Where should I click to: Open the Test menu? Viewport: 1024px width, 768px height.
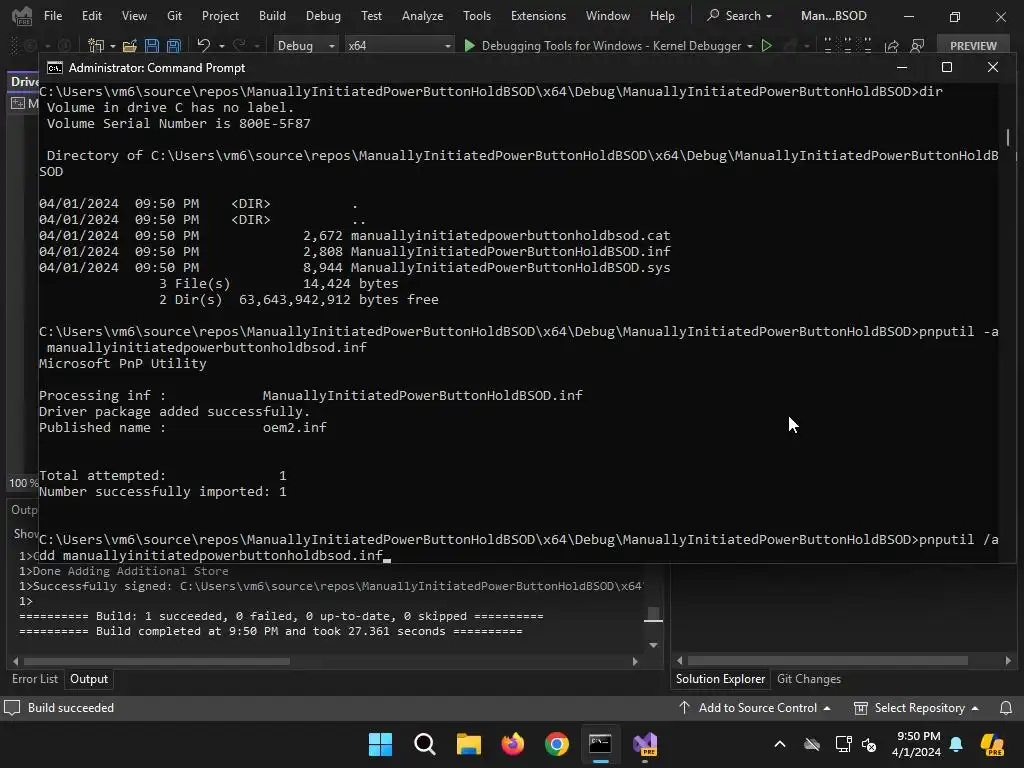coord(372,16)
